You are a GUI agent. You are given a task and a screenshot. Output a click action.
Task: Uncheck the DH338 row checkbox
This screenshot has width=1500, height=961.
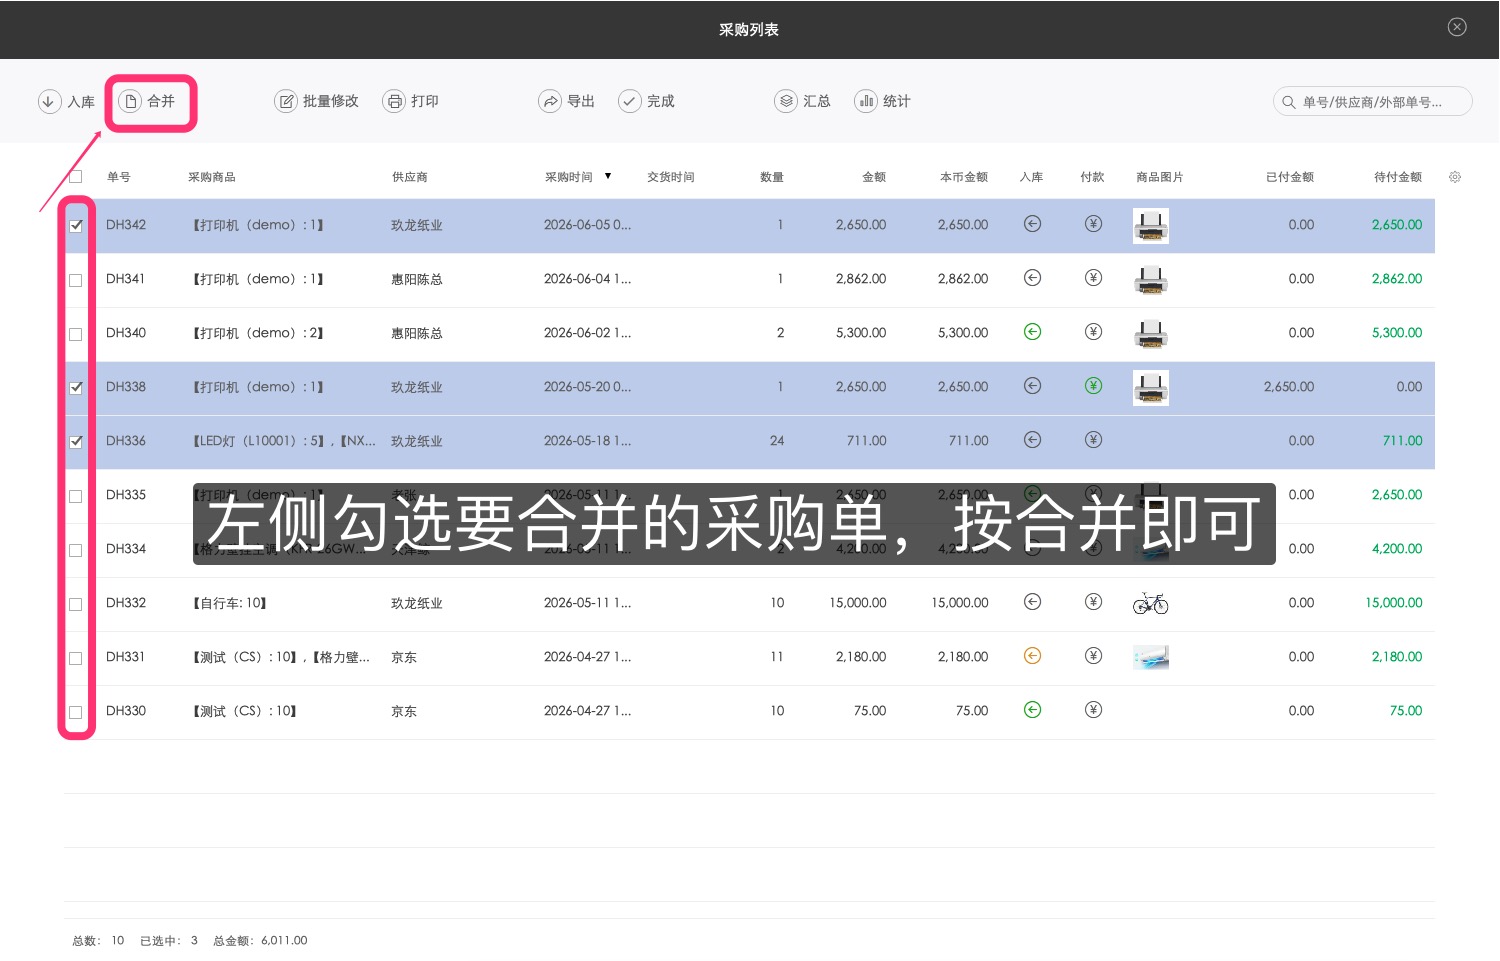click(75, 388)
